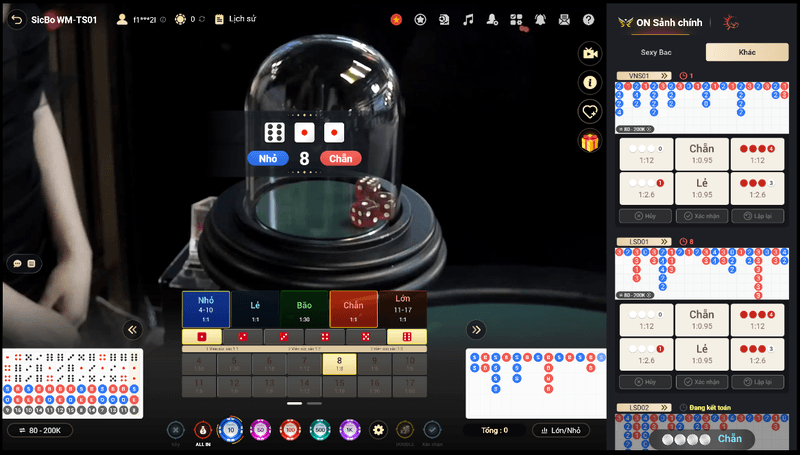Bet on total sum 4
Screen dimensions: 800x455
tap(199, 364)
